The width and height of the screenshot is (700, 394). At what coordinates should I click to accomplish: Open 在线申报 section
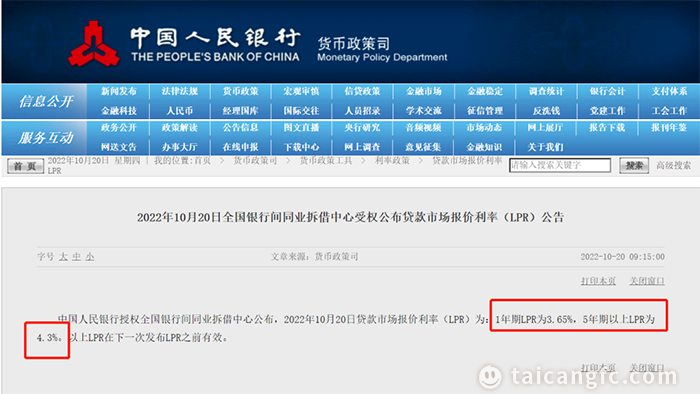point(241,147)
